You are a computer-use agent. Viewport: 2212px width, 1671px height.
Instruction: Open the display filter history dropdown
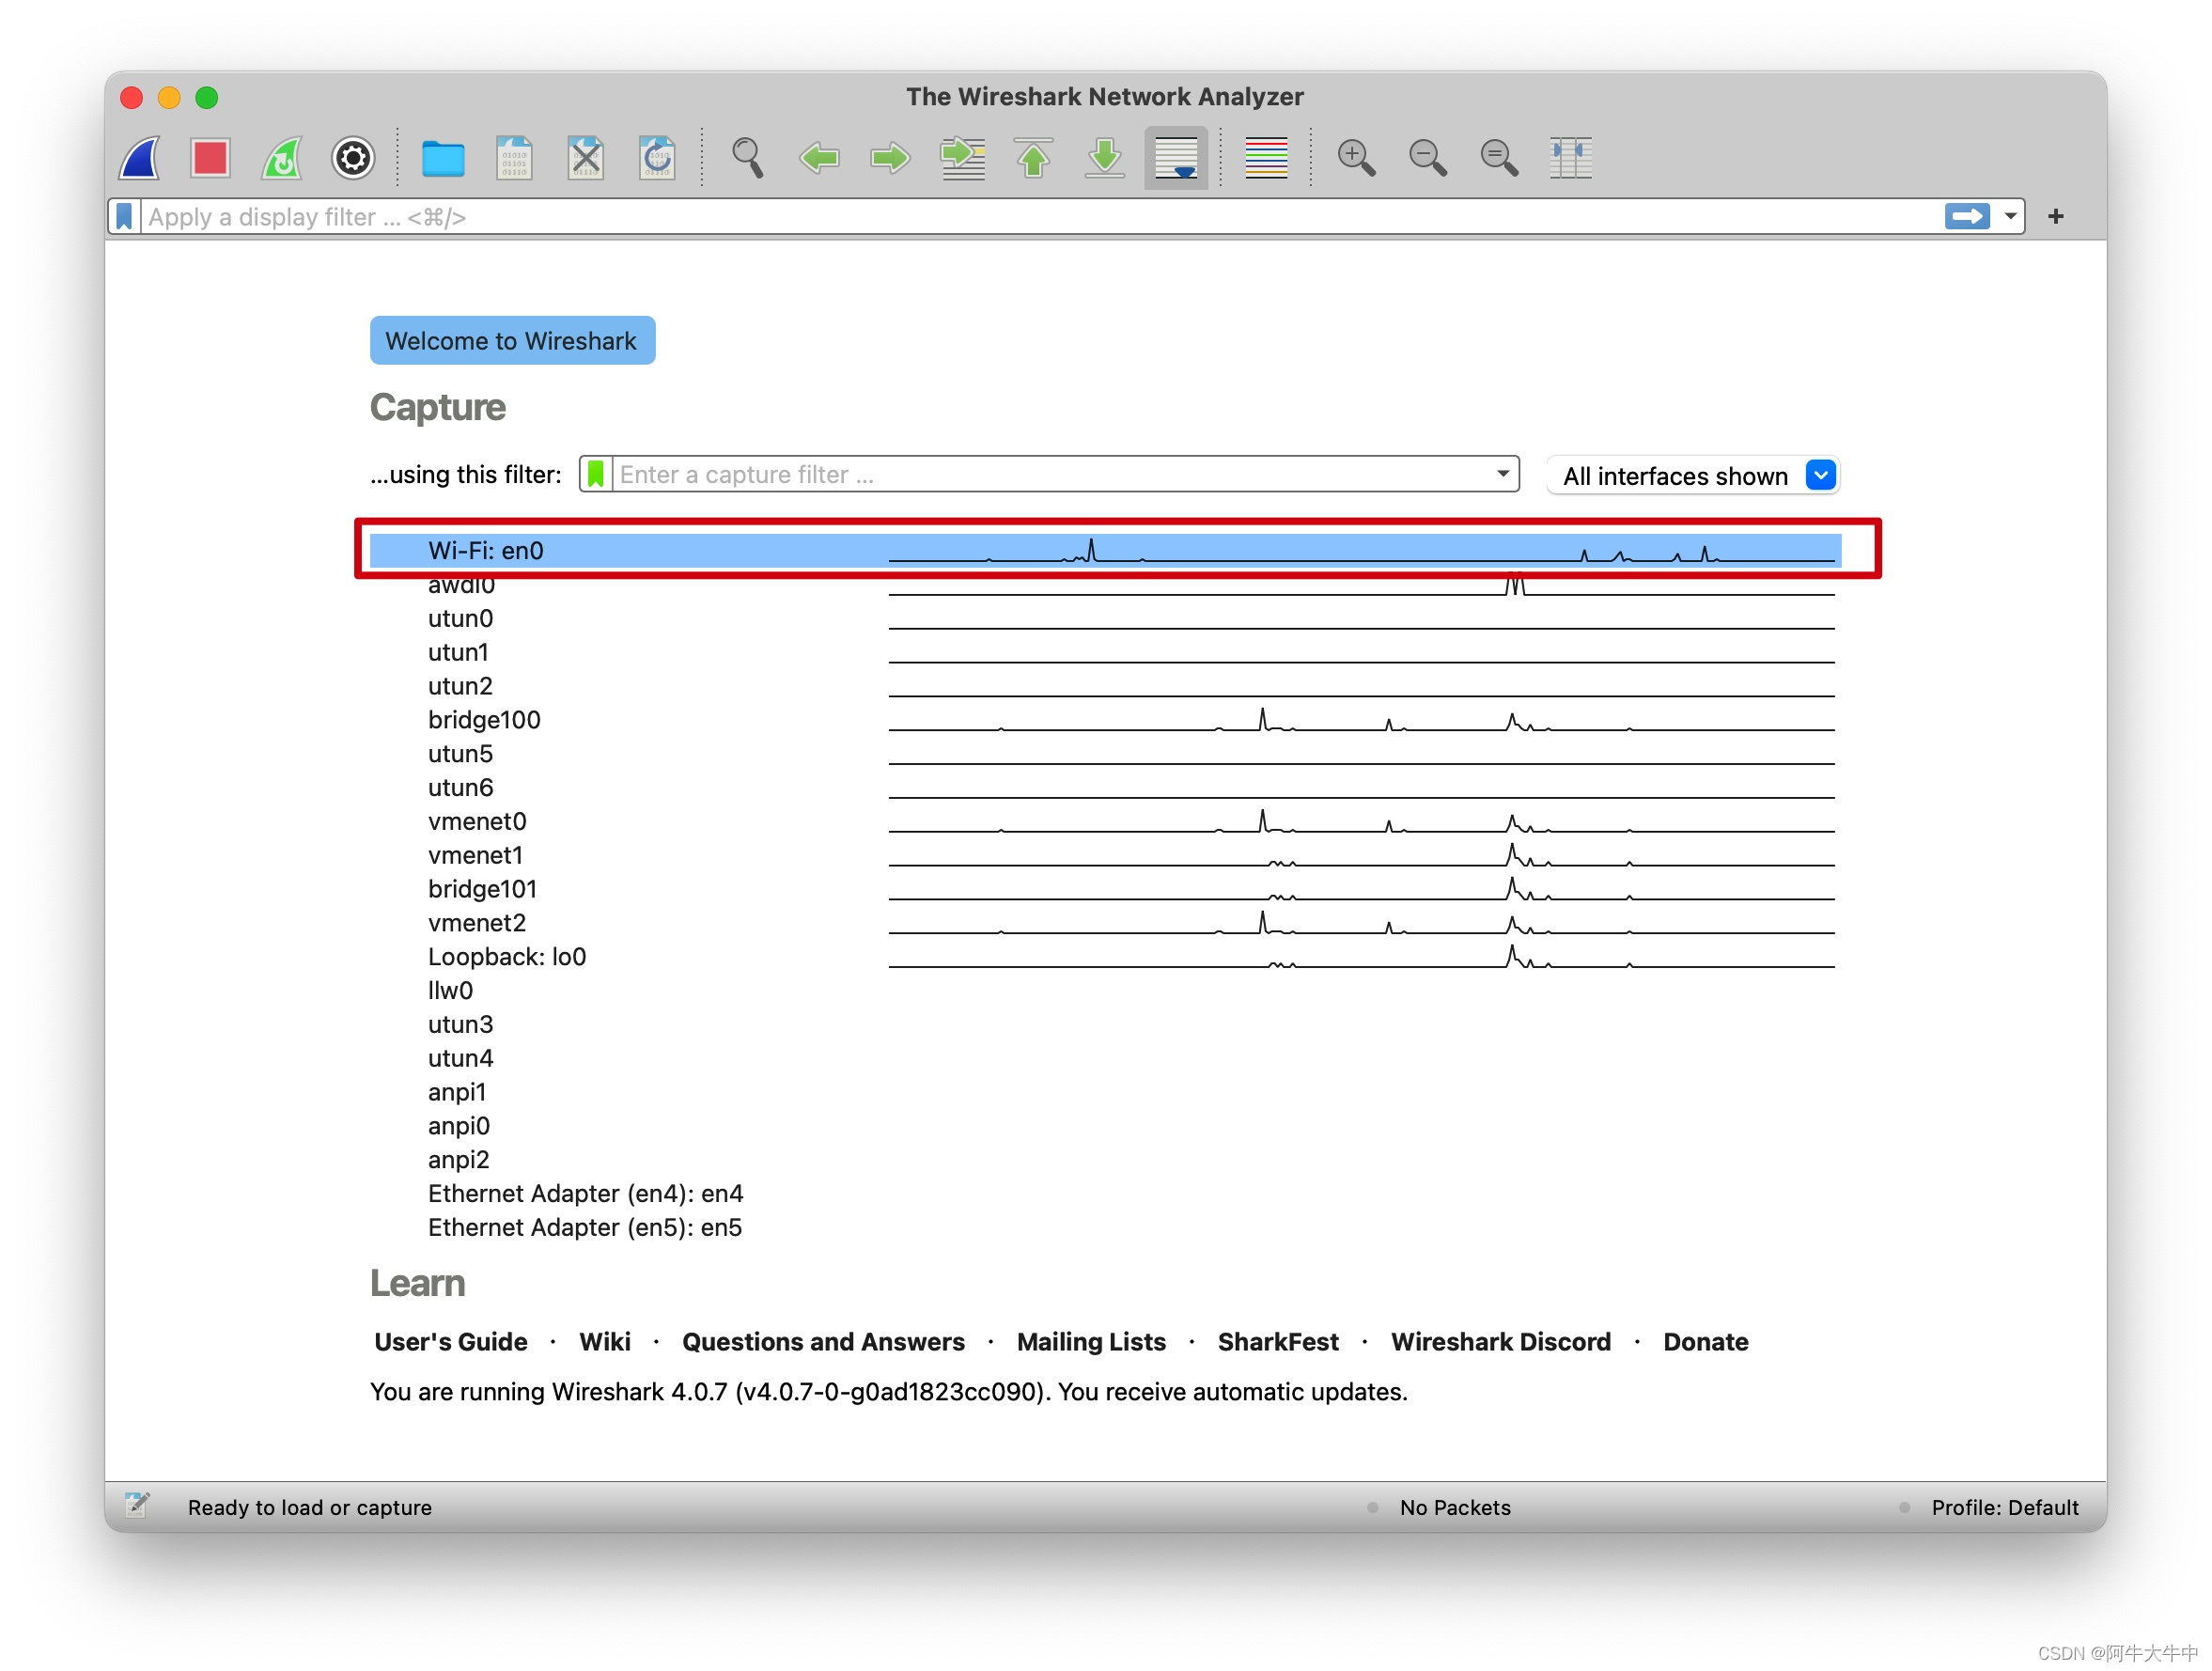coord(2011,217)
